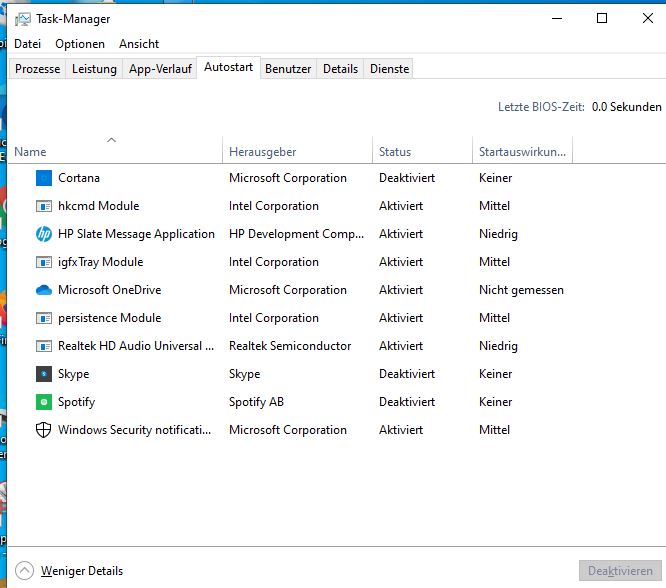The image size is (666, 588).
Task: Click the hkcmd Module row icon
Action: [44, 206]
